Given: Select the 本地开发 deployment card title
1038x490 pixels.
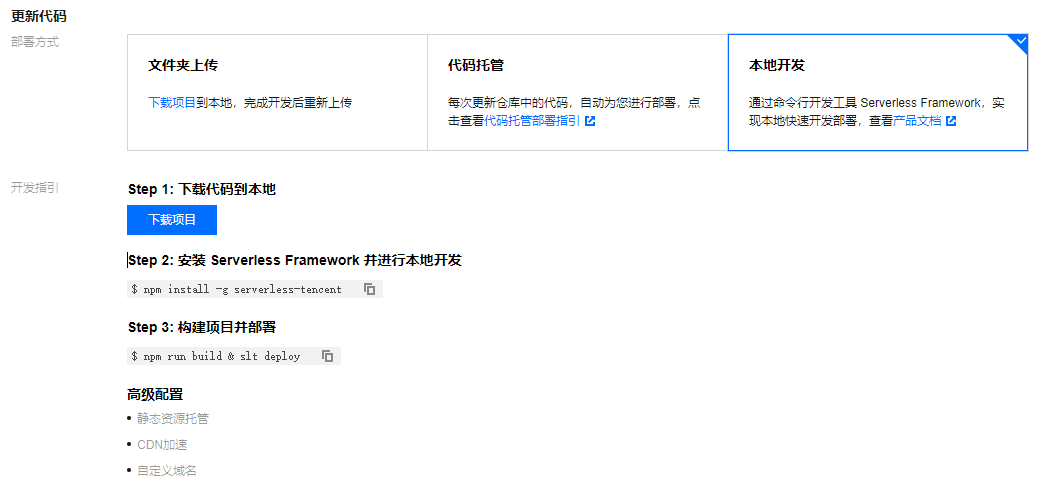Looking at the screenshot, I should point(777,65).
